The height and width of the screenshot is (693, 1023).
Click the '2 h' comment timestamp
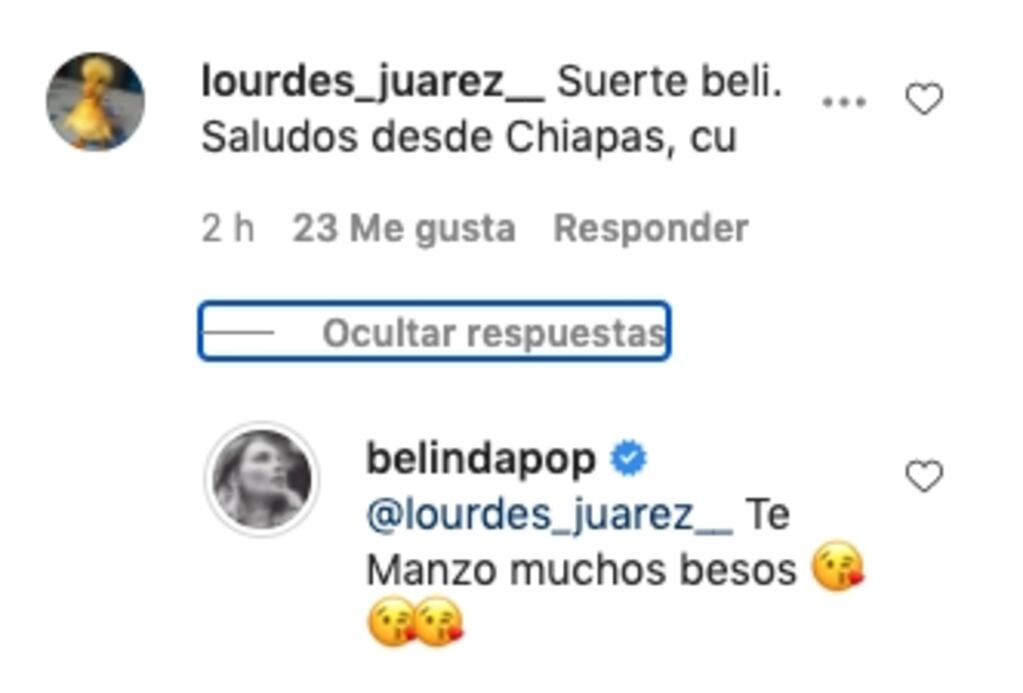click(x=228, y=228)
